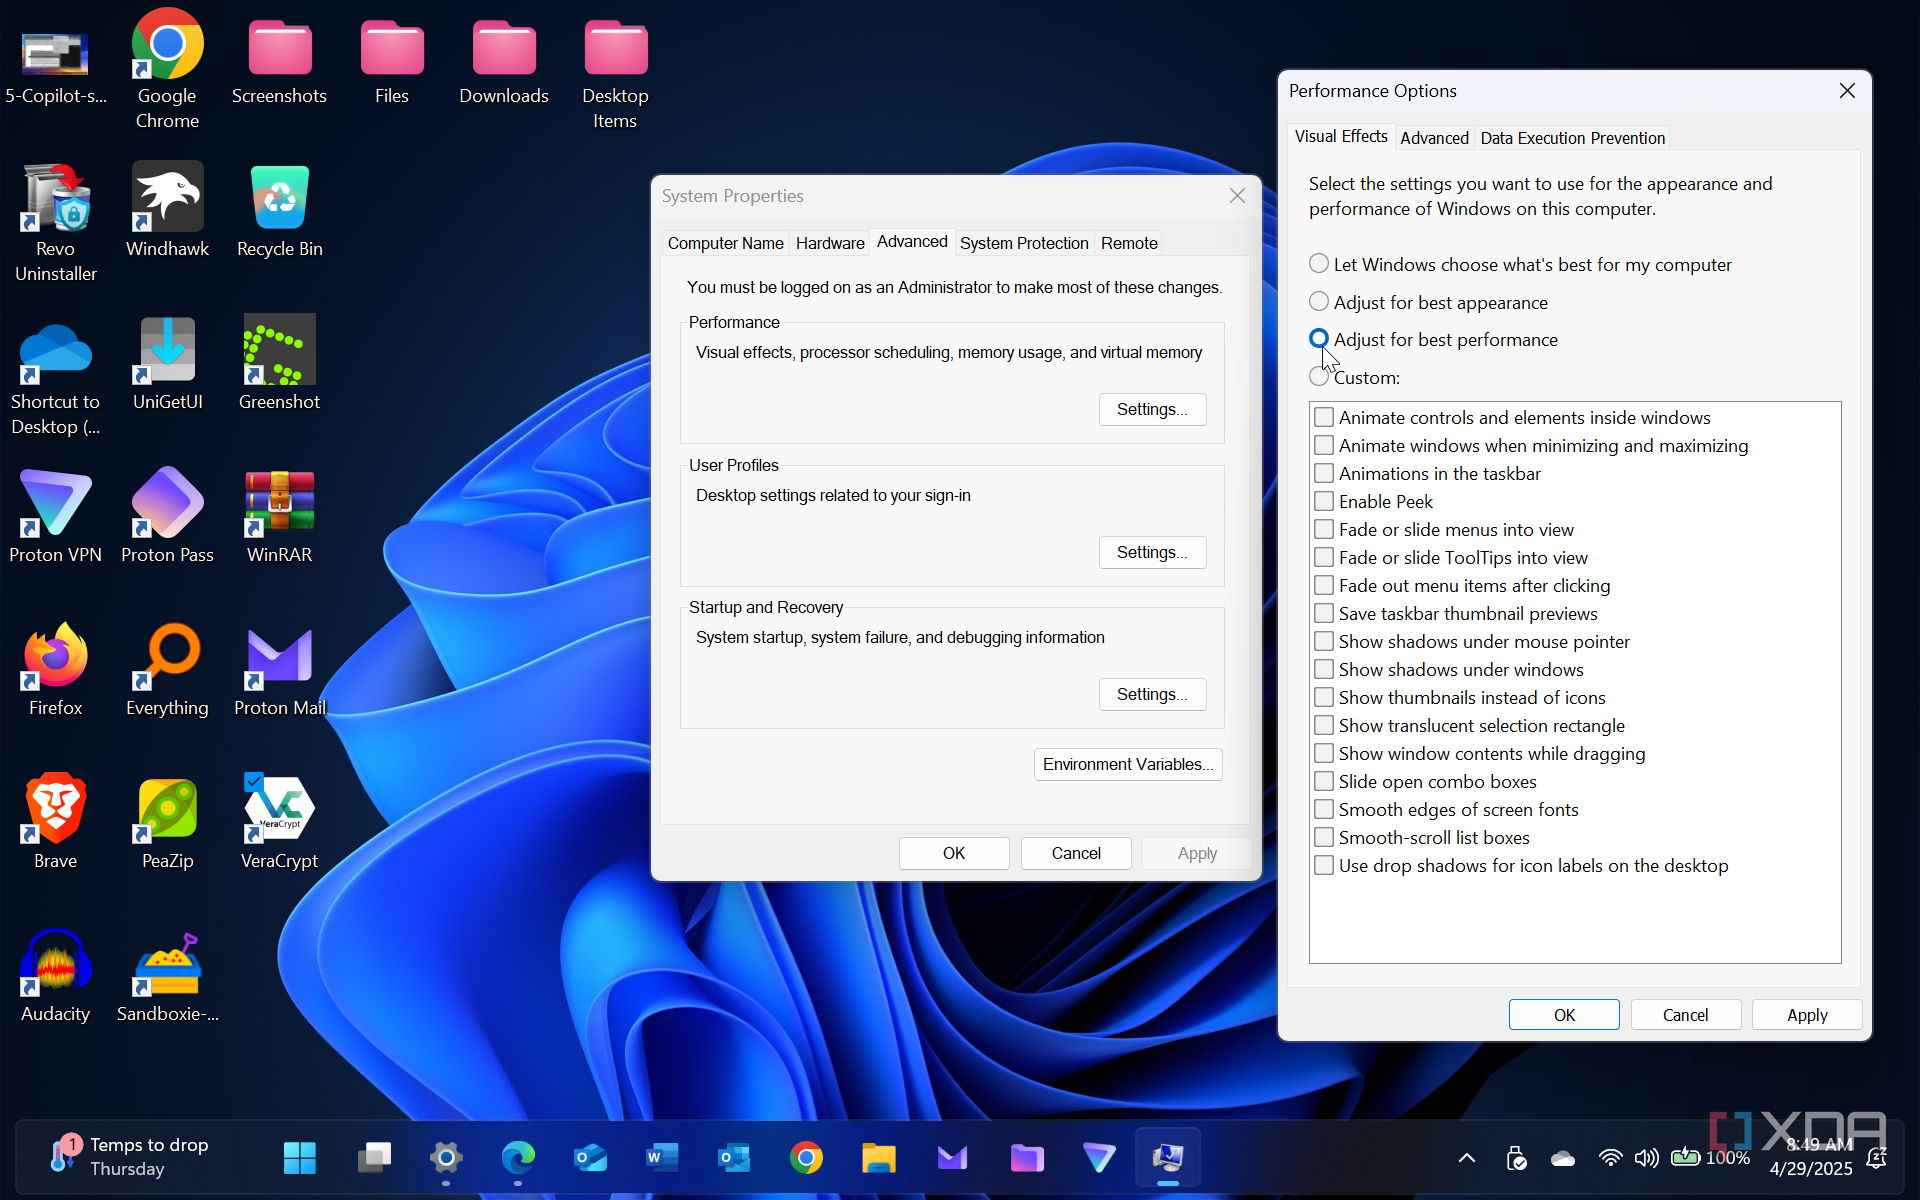Open Environment Variables dialog
Viewport: 1920px width, 1200px height.
1128,764
